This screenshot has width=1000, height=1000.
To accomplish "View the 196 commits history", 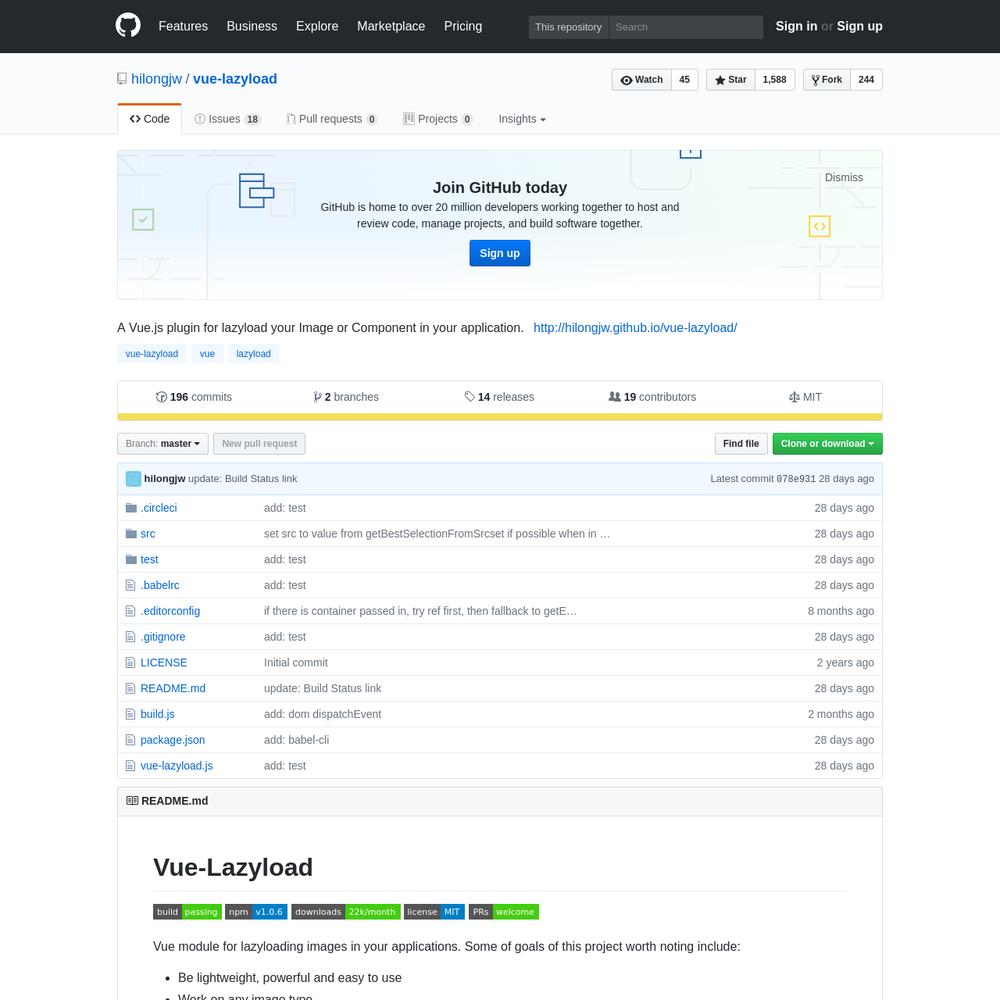I will click(194, 397).
